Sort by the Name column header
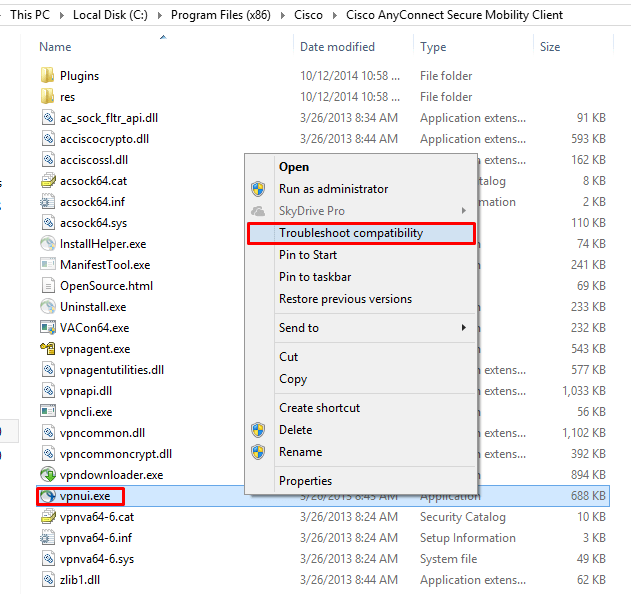This screenshot has width=631, height=594. click(x=55, y=47)
